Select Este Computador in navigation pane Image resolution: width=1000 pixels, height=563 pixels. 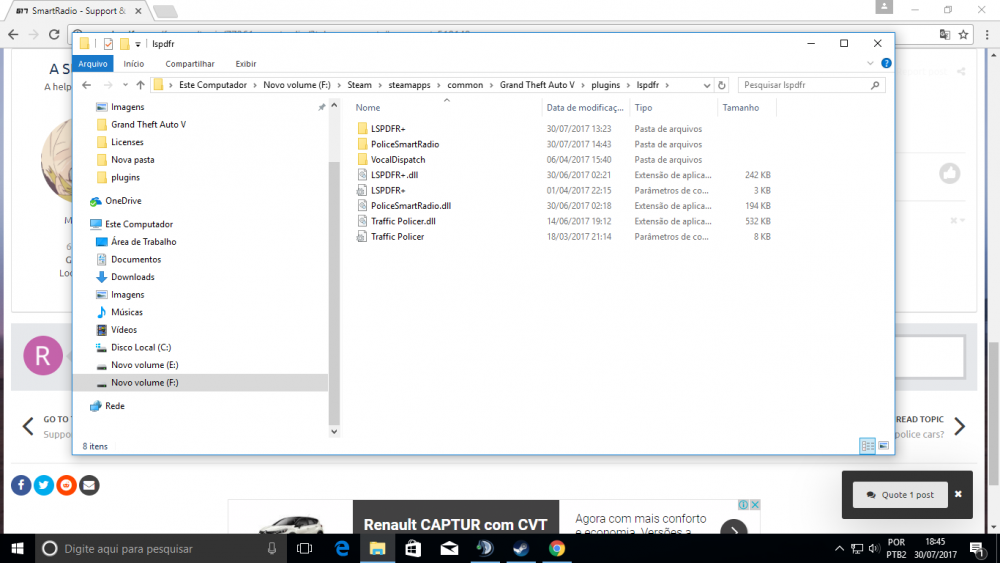tap(139, 224)
